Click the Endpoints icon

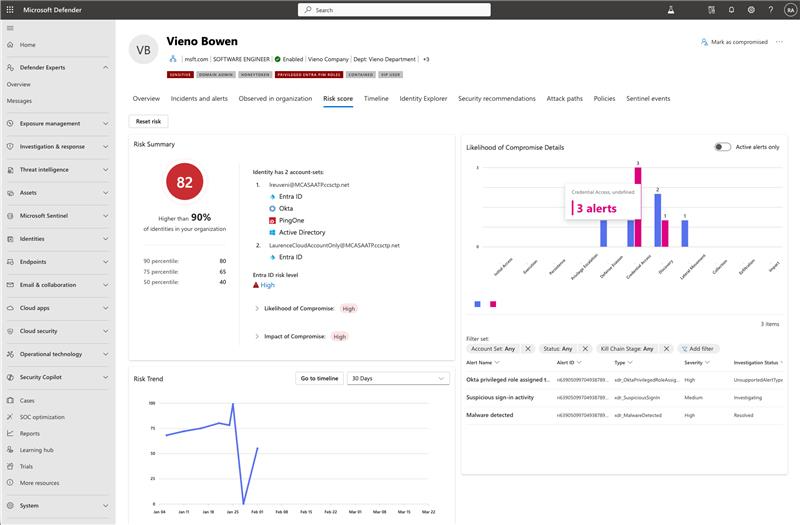10,262
